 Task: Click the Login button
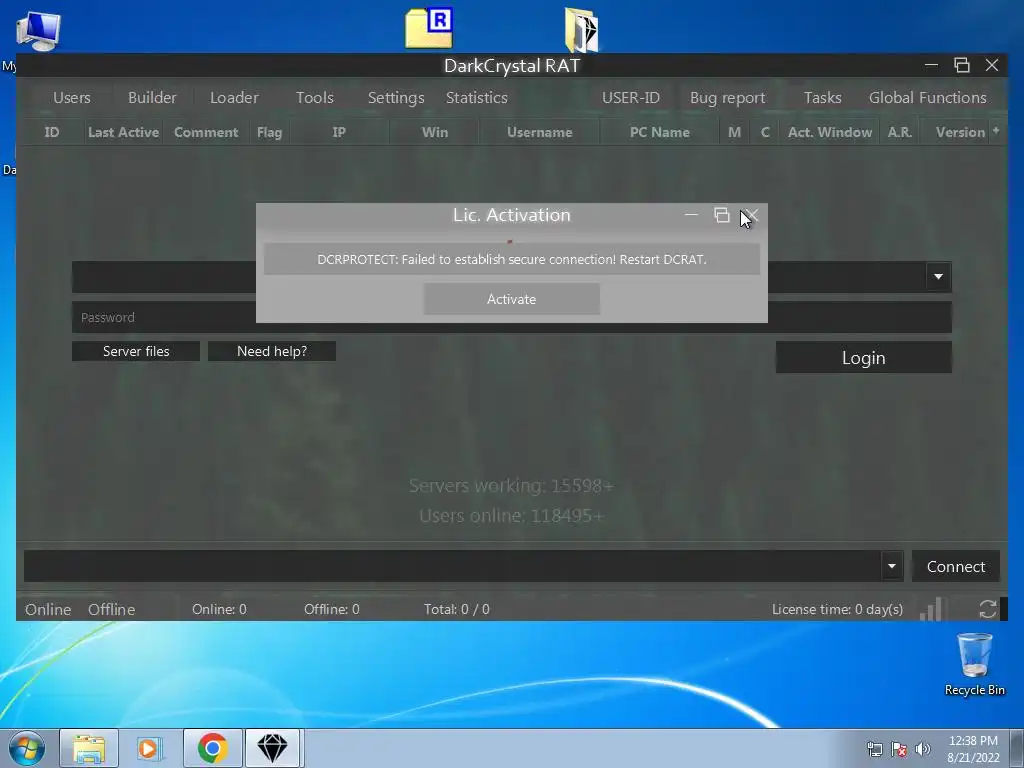(863, 358)
